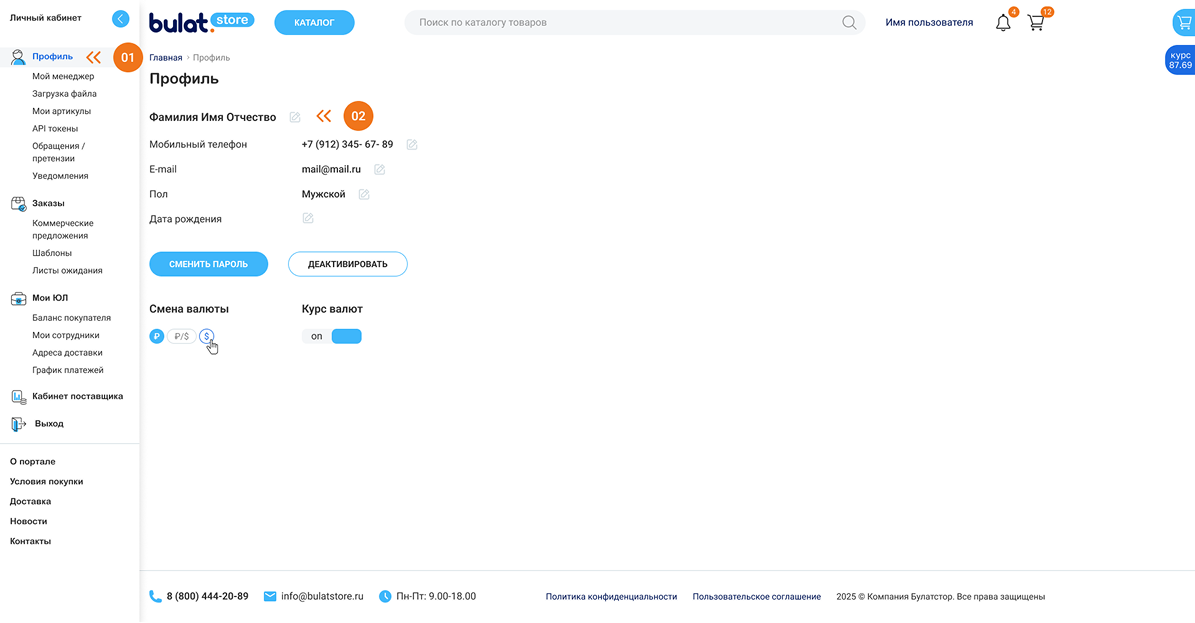This screenshot has height=623, width=1195.
Task: Open Заказы section in sidebar
Action: 48,203
